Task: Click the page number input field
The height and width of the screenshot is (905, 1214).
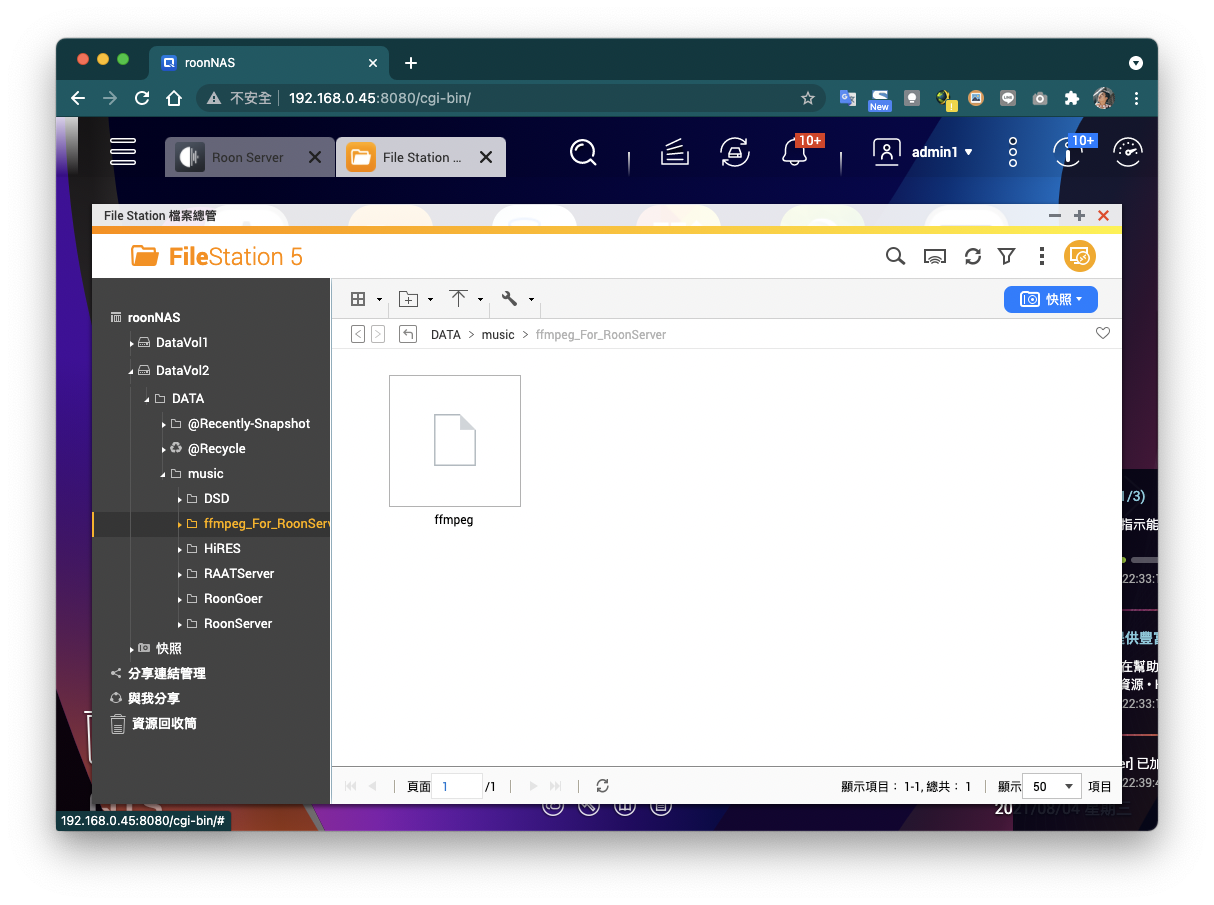Action: click(x=457, y=786)
